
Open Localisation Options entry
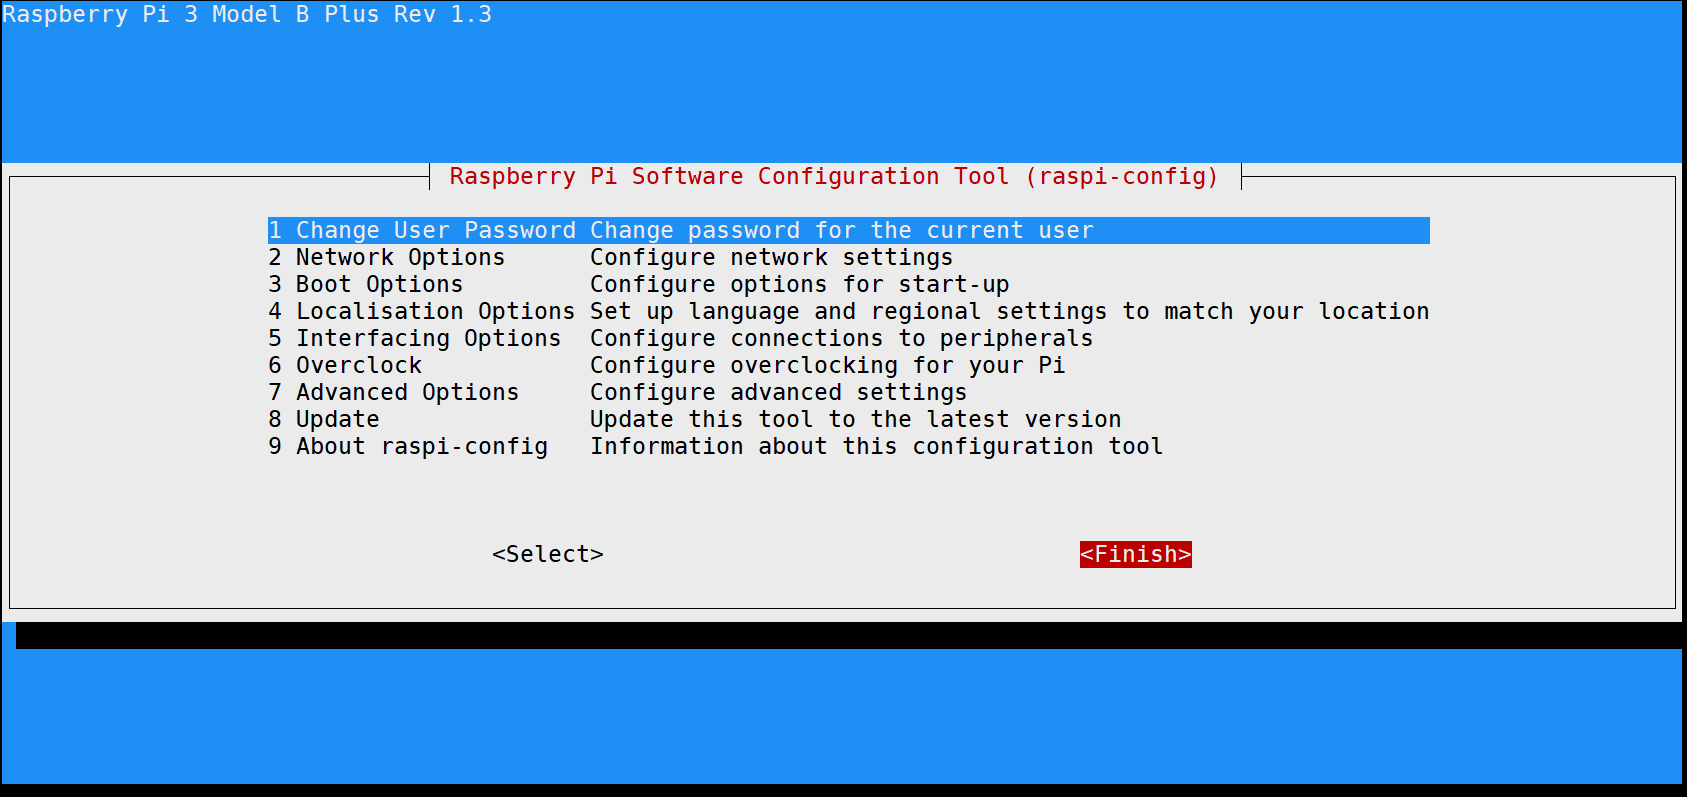pyautogui.click(x=435, y=312)
